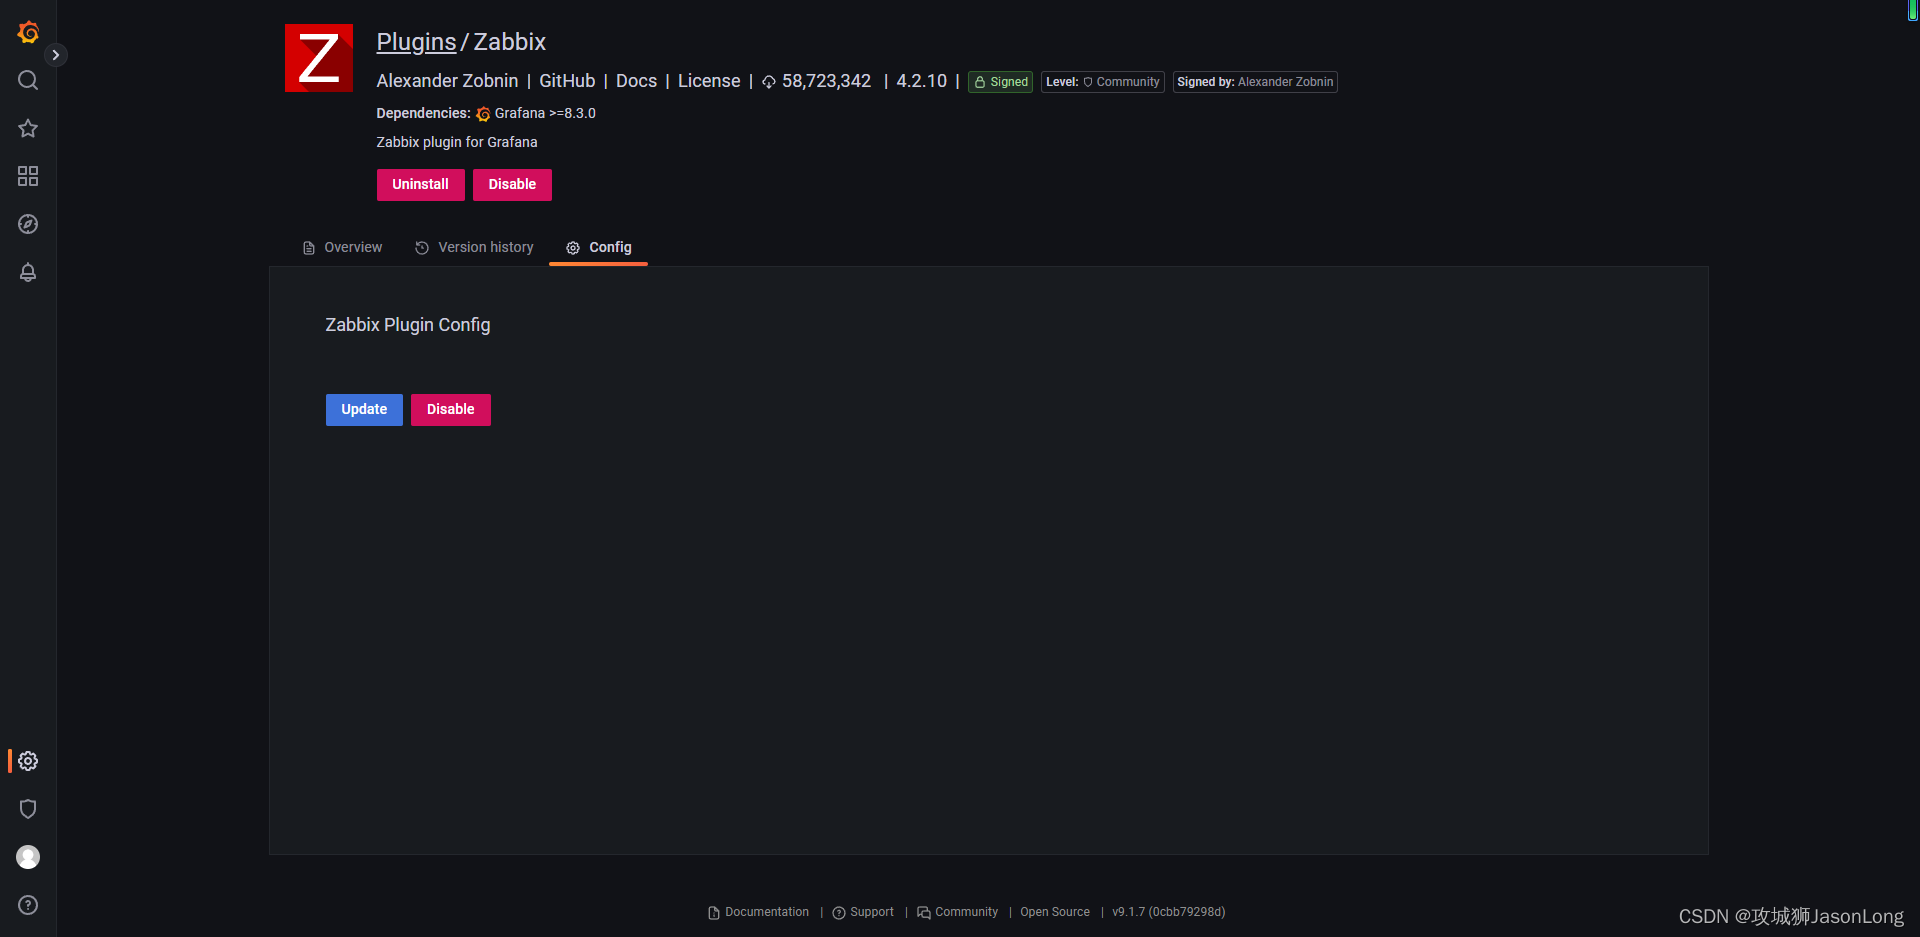Click the Zabbix plugin logo
The image size is (1920, 937).
pos(319,58)
